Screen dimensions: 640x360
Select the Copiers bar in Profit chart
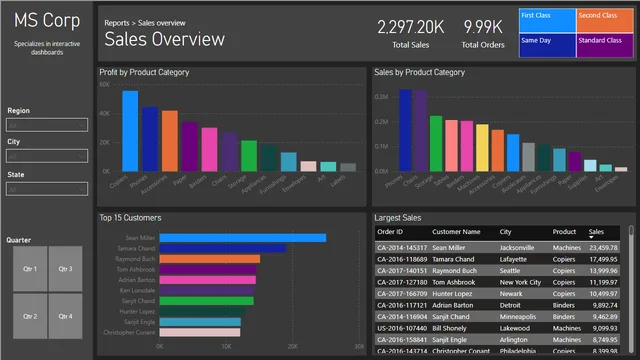coord(130,131)
